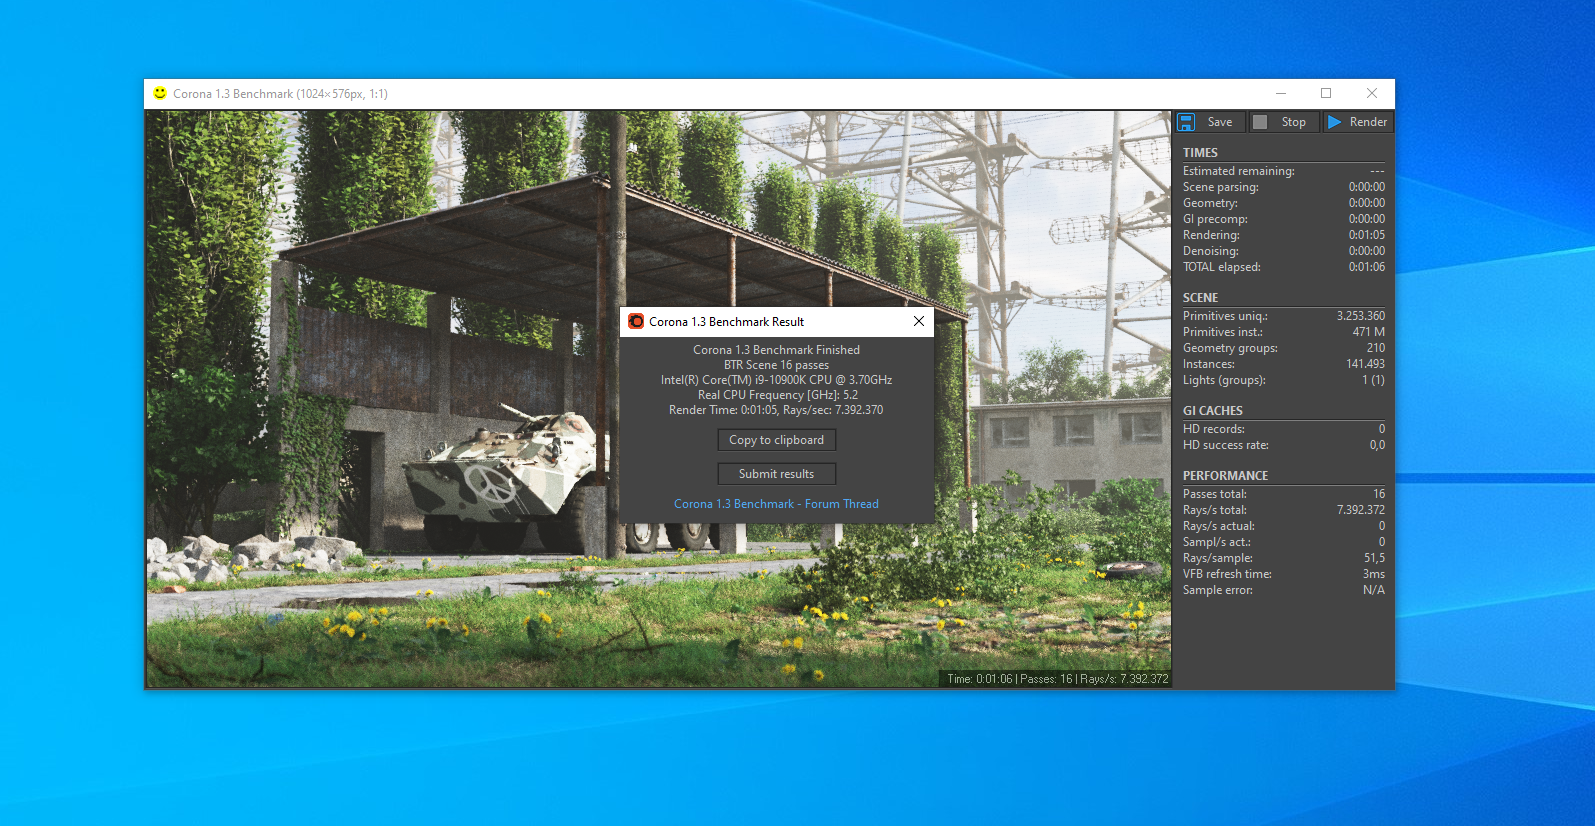
Task: Click the Render button in the toolbar
Action: pyautogui.click(x=1358, y=122)
